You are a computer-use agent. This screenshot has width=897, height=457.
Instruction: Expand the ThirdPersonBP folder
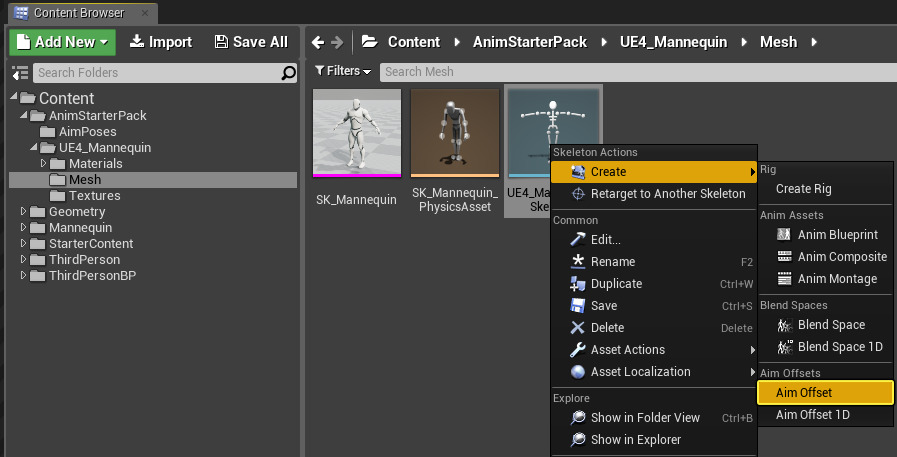(x=25, y=276)
